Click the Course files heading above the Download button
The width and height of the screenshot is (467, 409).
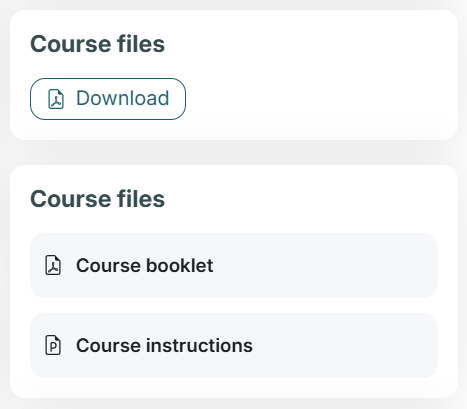(97, 44)
